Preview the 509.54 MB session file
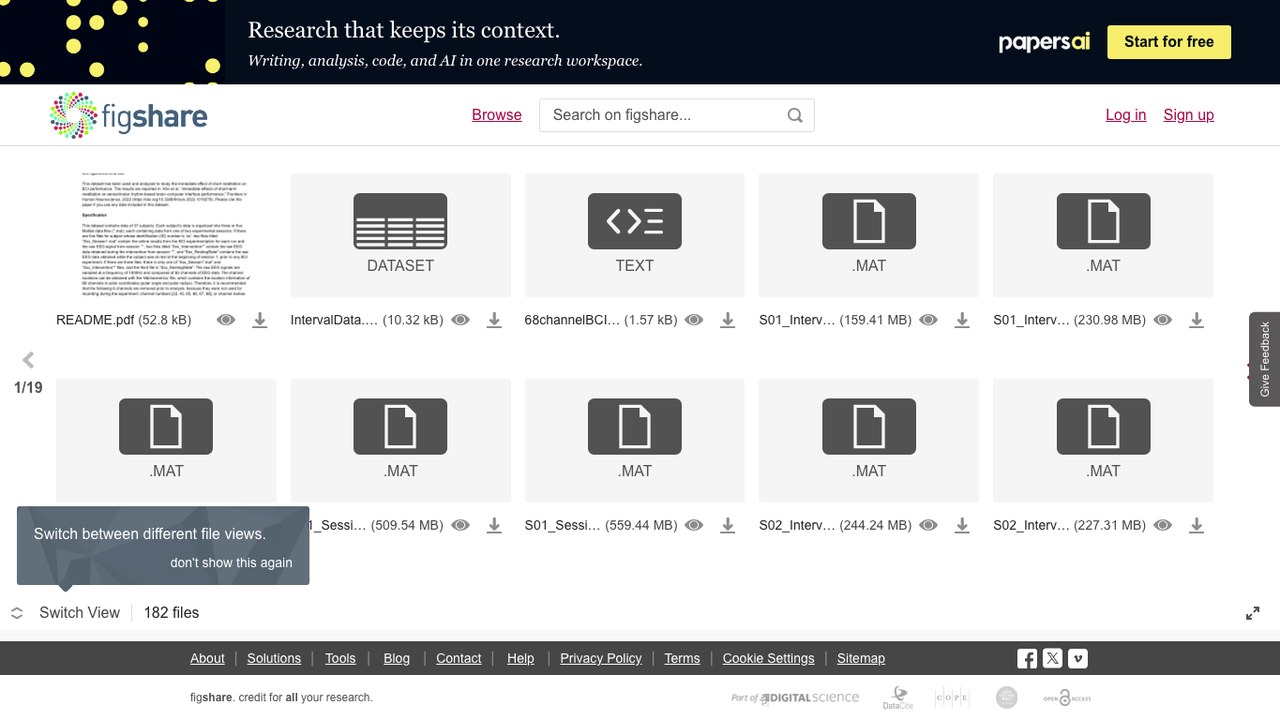The height and width of the screenshot is (720, 1280). (460, 525)
